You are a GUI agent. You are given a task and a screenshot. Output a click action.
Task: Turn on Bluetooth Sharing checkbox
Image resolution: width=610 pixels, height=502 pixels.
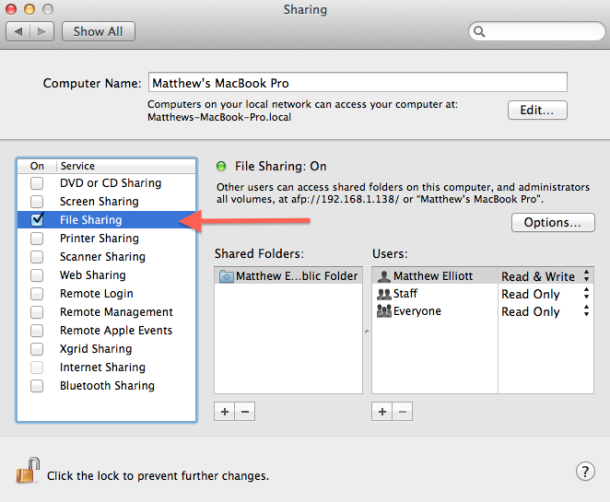[x=37, y=386]
